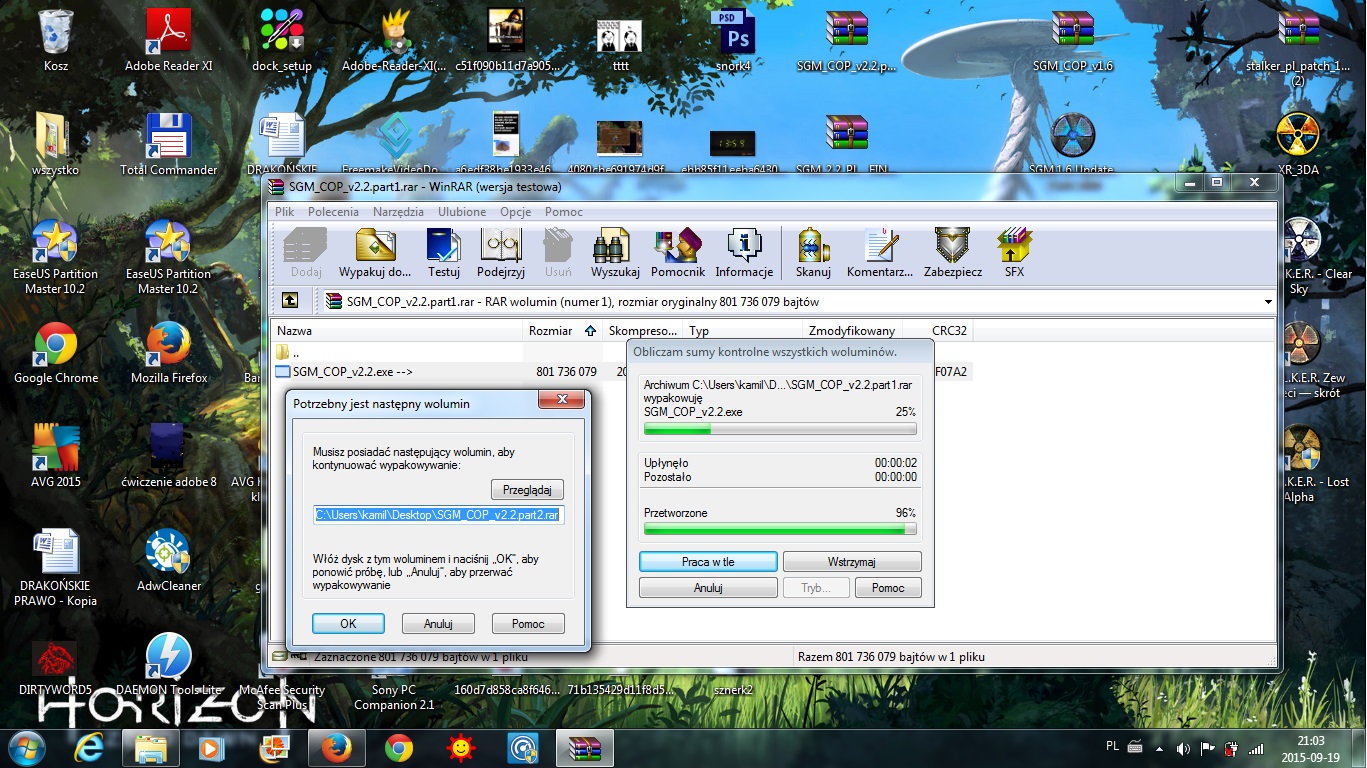Sort by Nazwa column header
The height and width of the screenshot is (768, 1367).
coord(397,331)
